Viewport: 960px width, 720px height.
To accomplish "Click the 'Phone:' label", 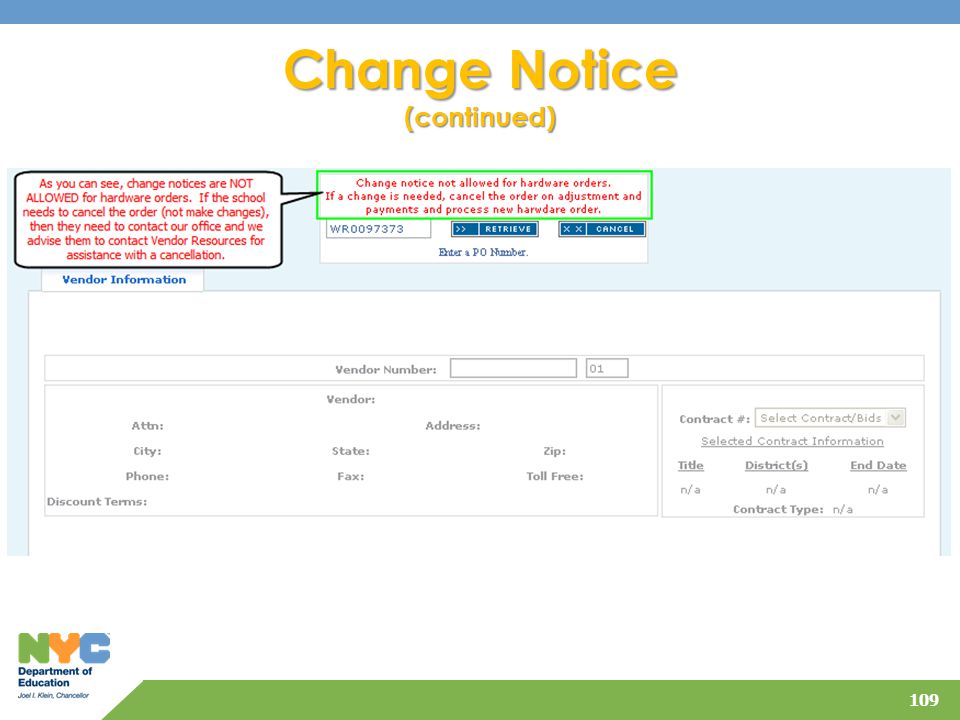I will pos(147,476).
